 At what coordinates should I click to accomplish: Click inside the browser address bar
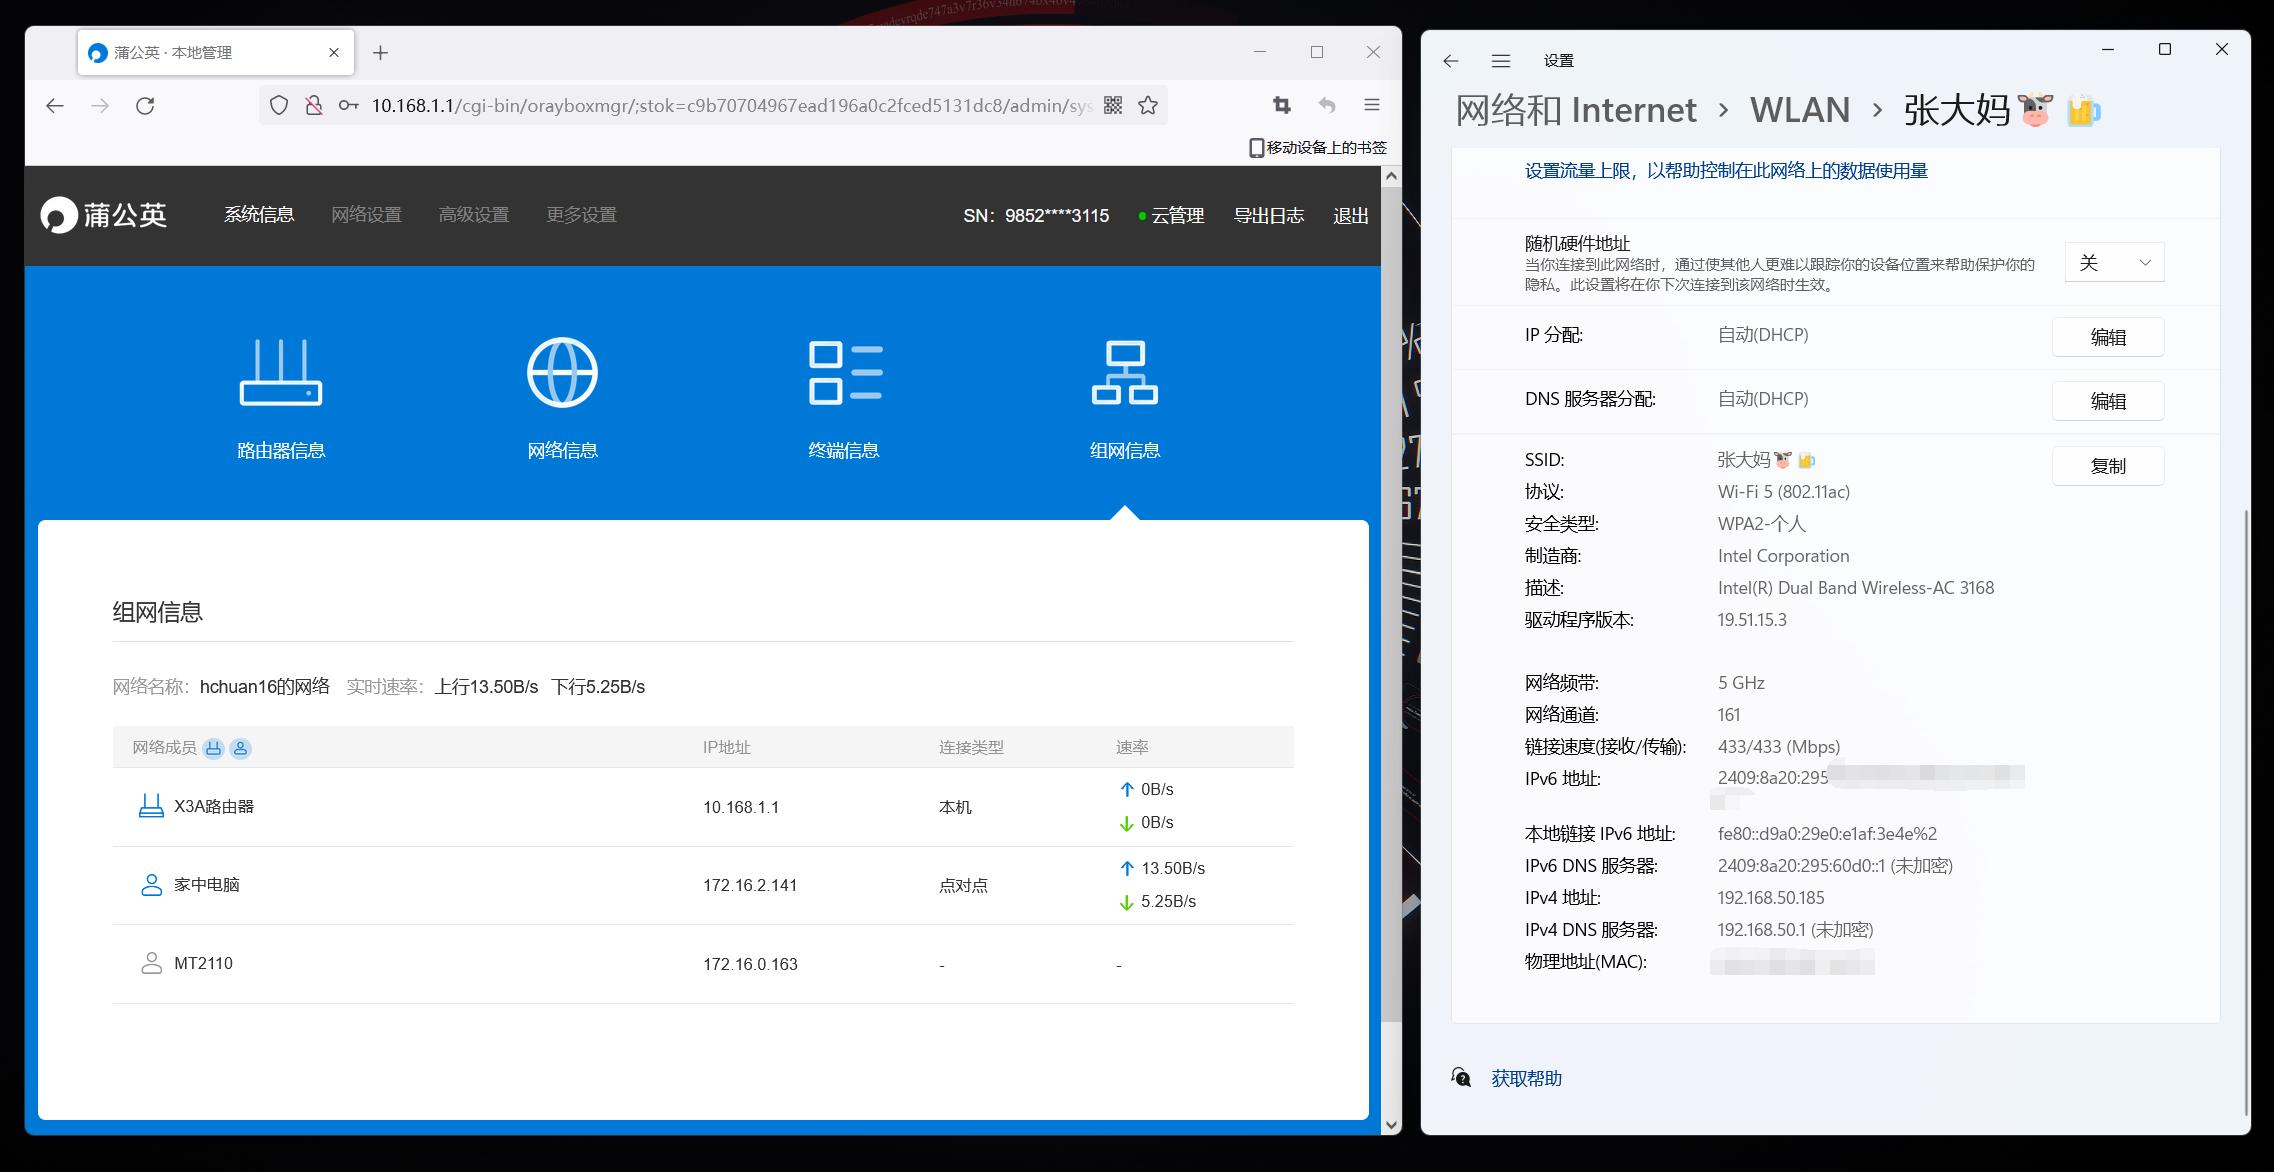[700, 105]
